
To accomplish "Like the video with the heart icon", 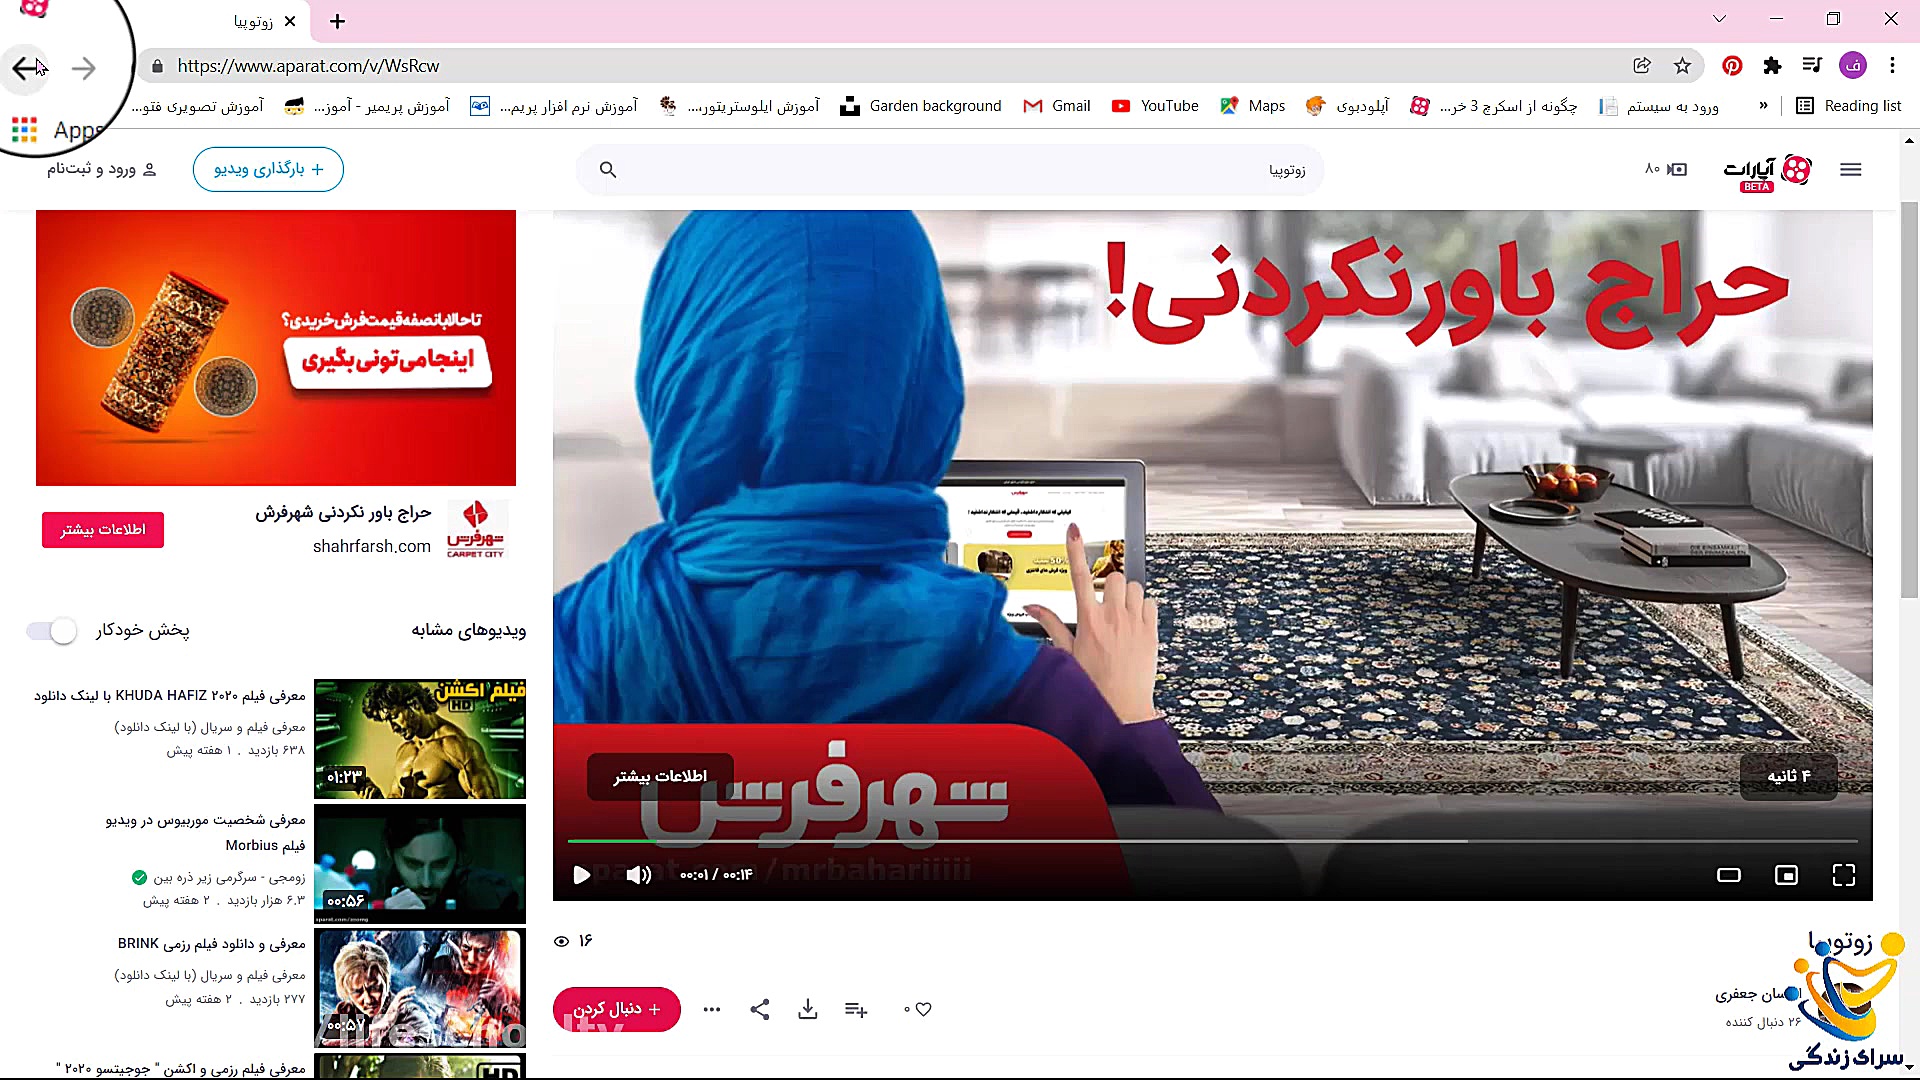I will [x=922, y=1009].
